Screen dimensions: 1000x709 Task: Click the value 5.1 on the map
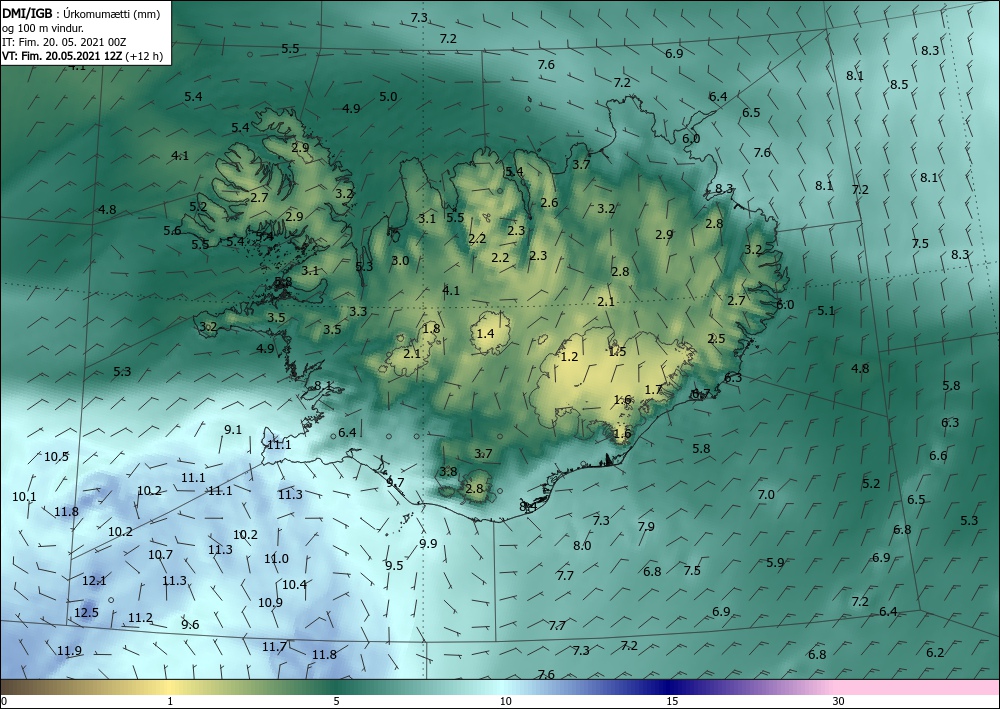click(826, 311)
